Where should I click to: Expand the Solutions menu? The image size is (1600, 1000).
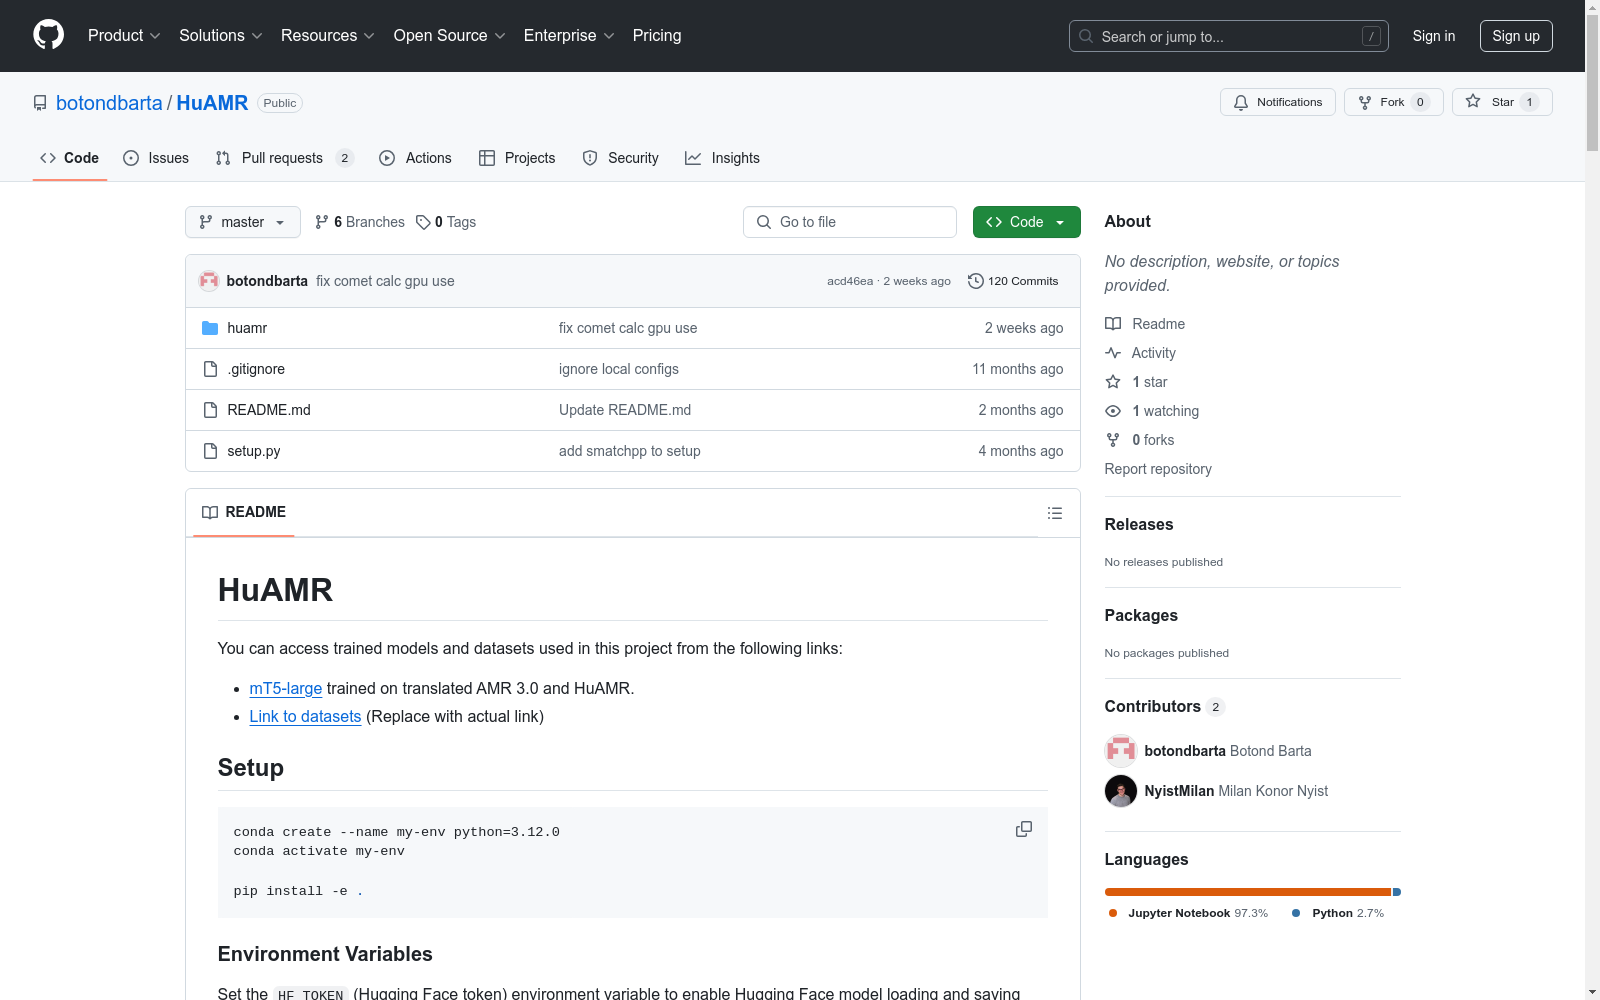221,35
